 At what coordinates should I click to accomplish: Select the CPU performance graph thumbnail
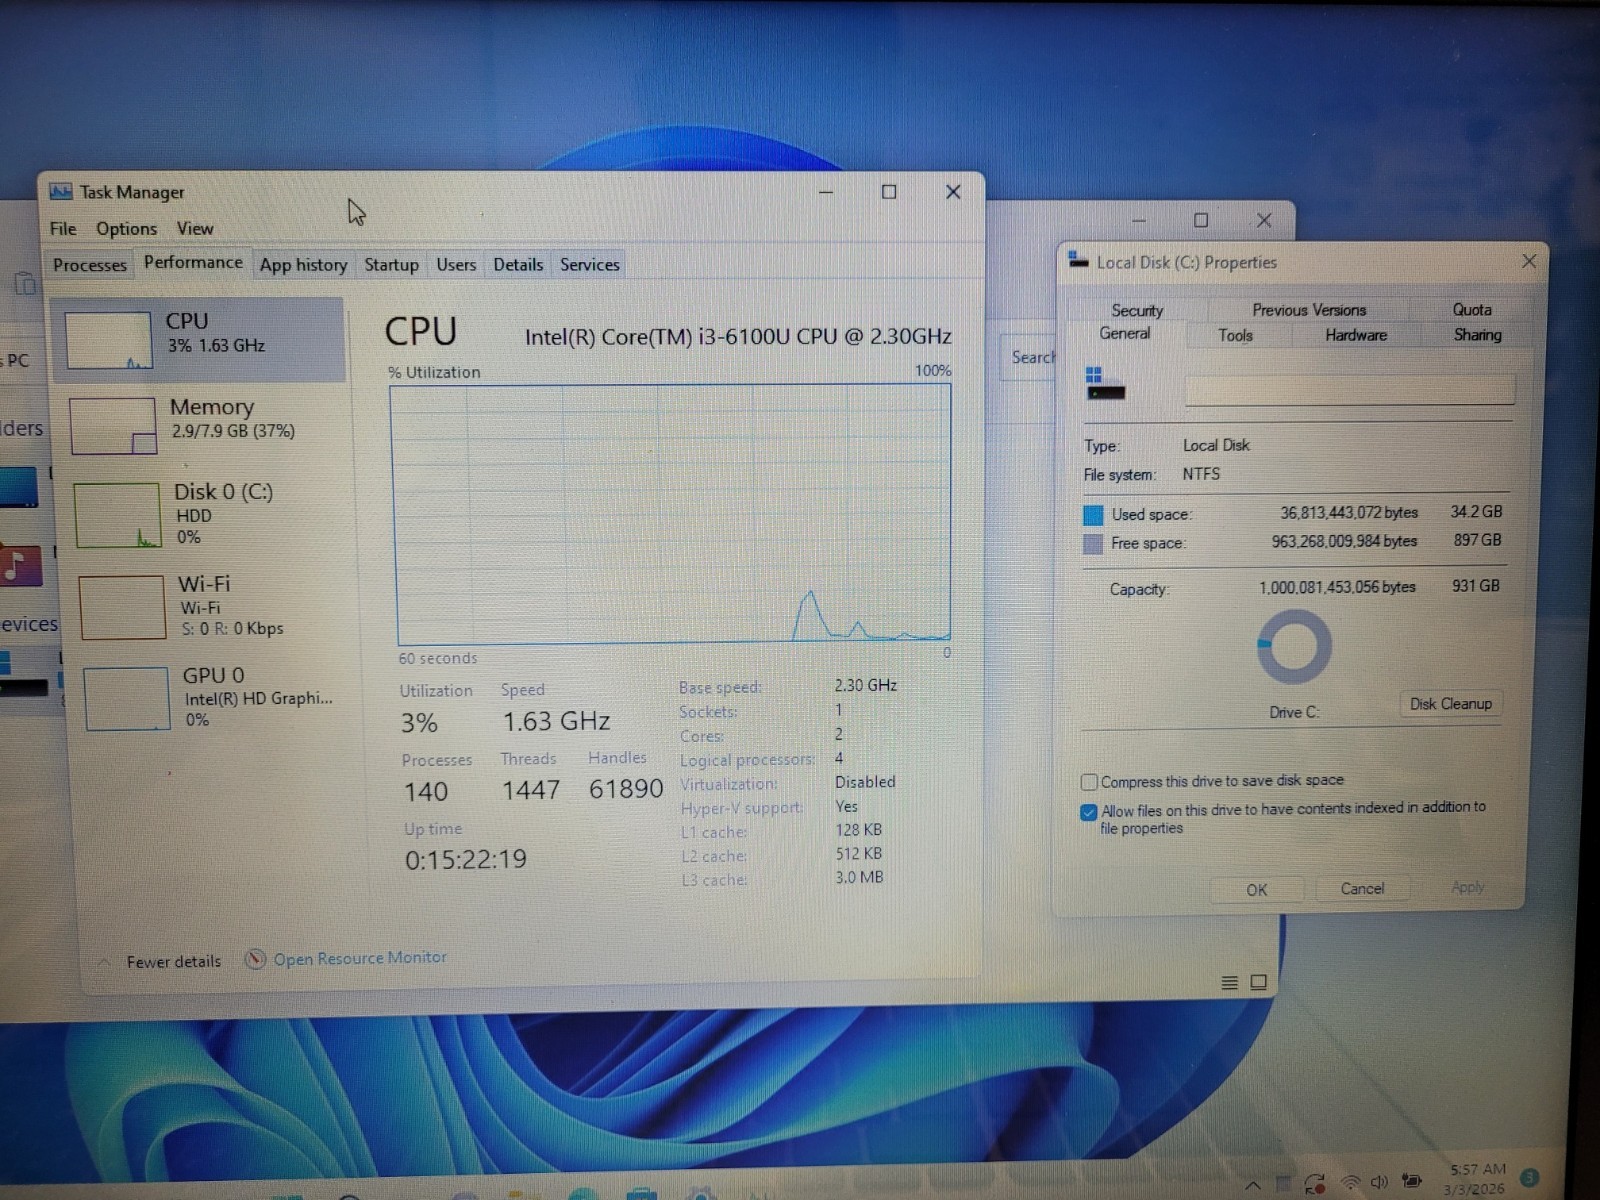click(x=108, y=340)
